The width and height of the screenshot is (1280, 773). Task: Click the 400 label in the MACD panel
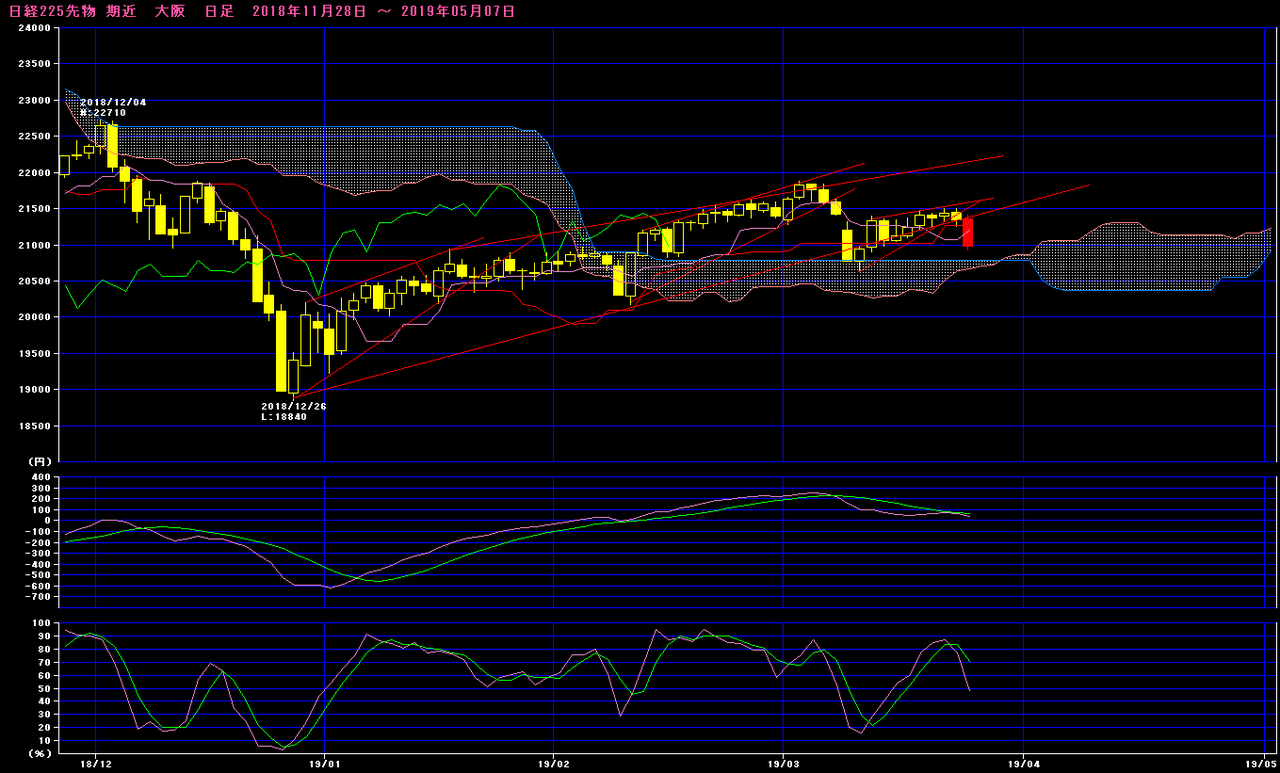pyautogui.click(x=41, y=476)
